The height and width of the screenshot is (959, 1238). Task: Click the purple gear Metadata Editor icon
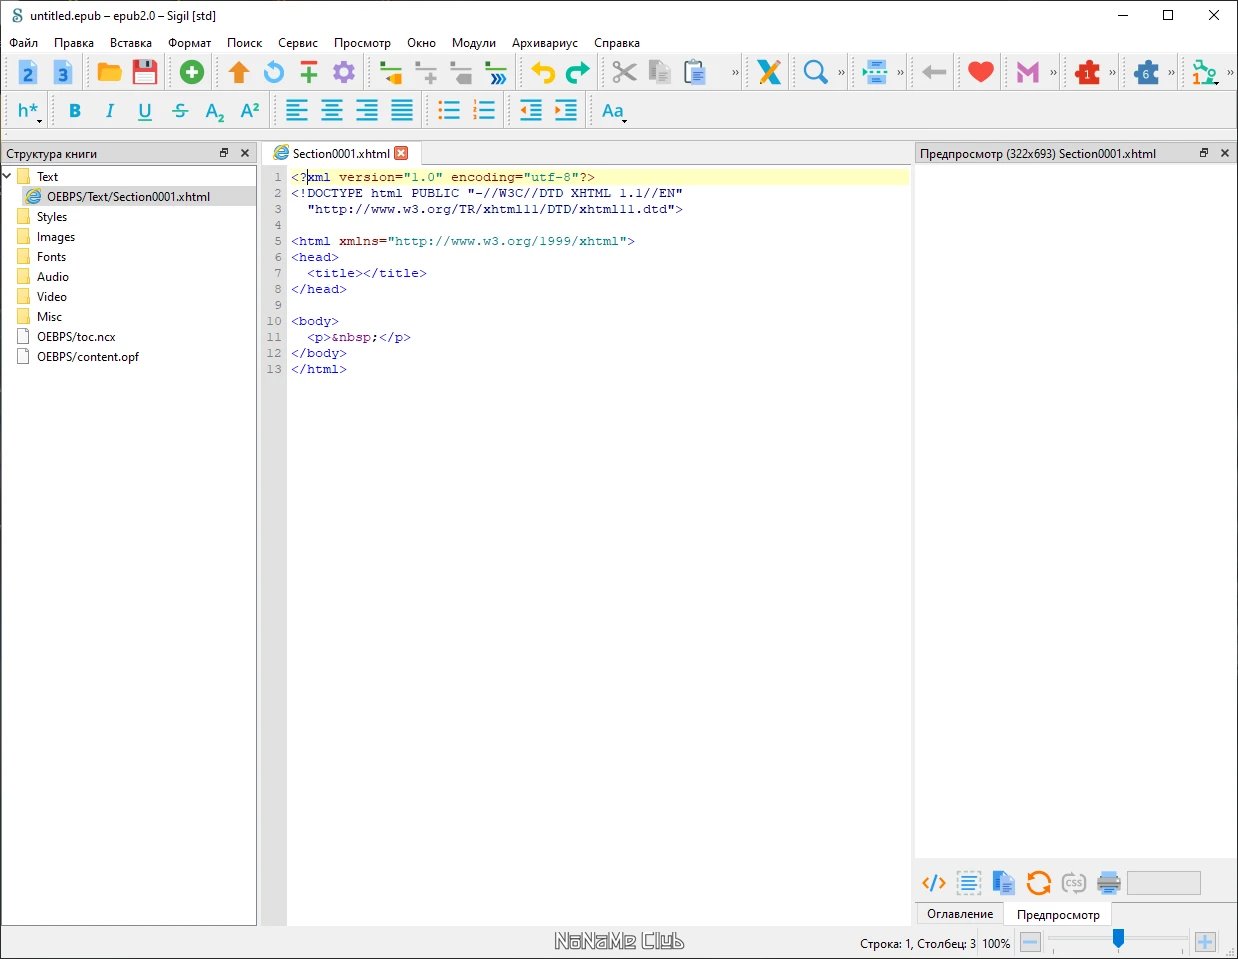pos(344,72)
